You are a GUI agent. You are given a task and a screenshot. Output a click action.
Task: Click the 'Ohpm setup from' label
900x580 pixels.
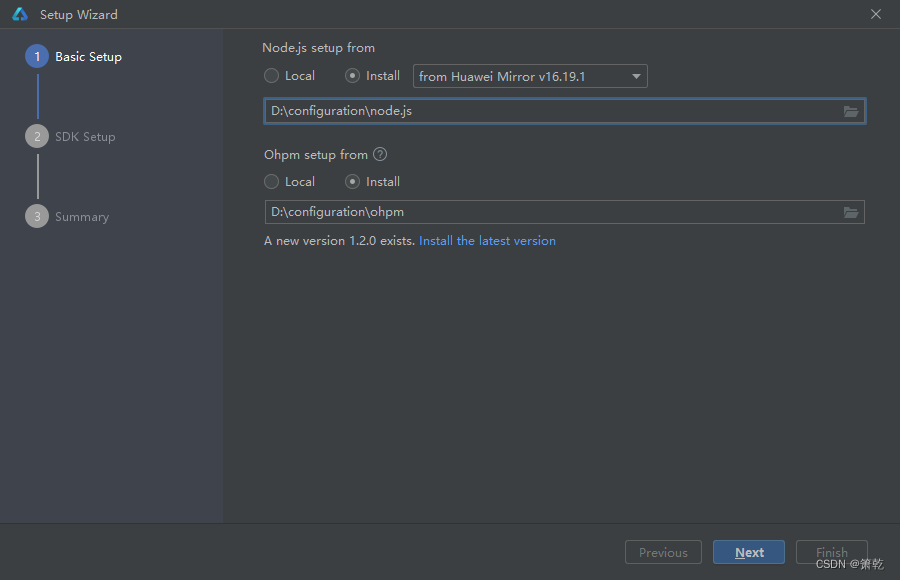coord(316,155)
